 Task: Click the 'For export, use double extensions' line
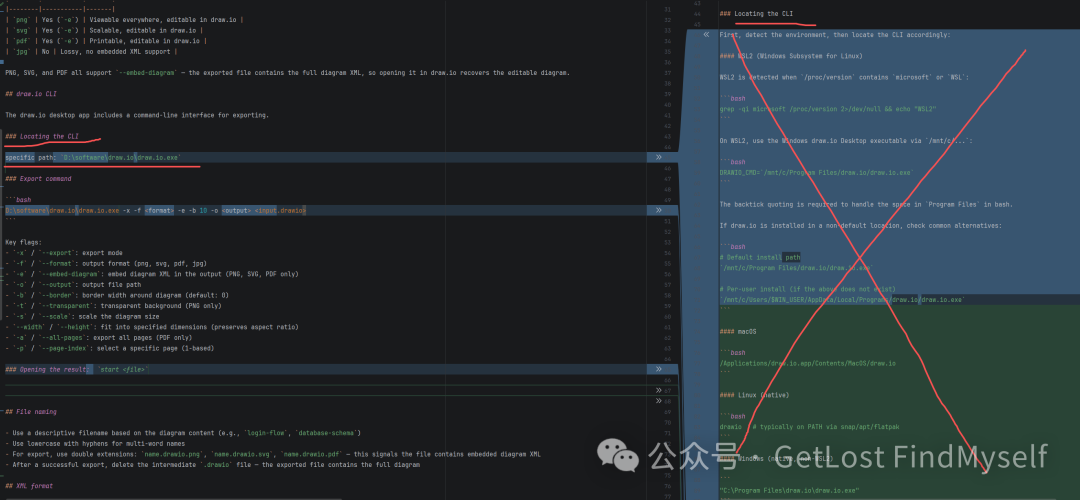273,455
